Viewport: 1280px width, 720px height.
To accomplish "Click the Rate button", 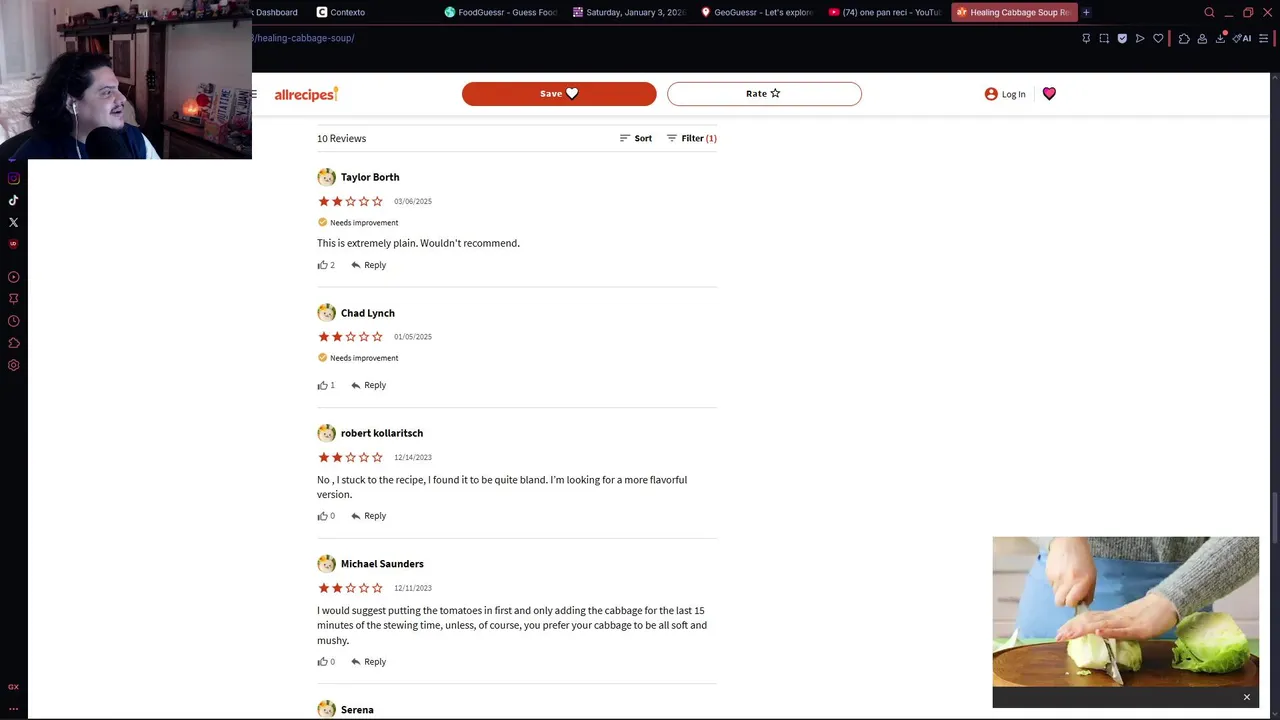I will pos(764,94).
